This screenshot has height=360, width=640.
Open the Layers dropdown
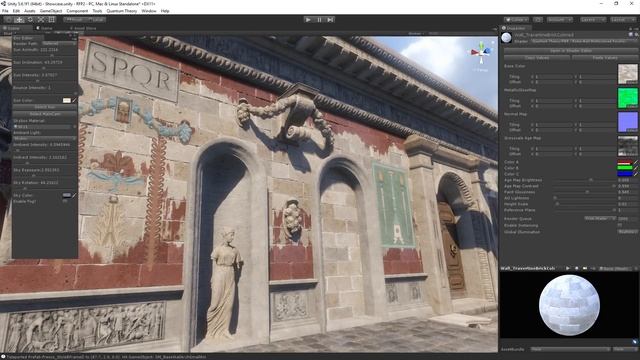(593, 20)
